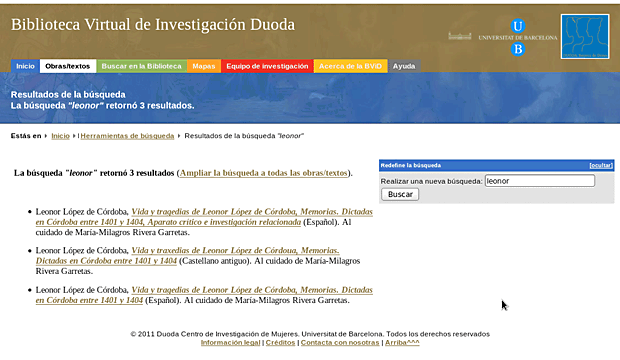Click the Resultados de la búsqueda heading

(68, 95)
